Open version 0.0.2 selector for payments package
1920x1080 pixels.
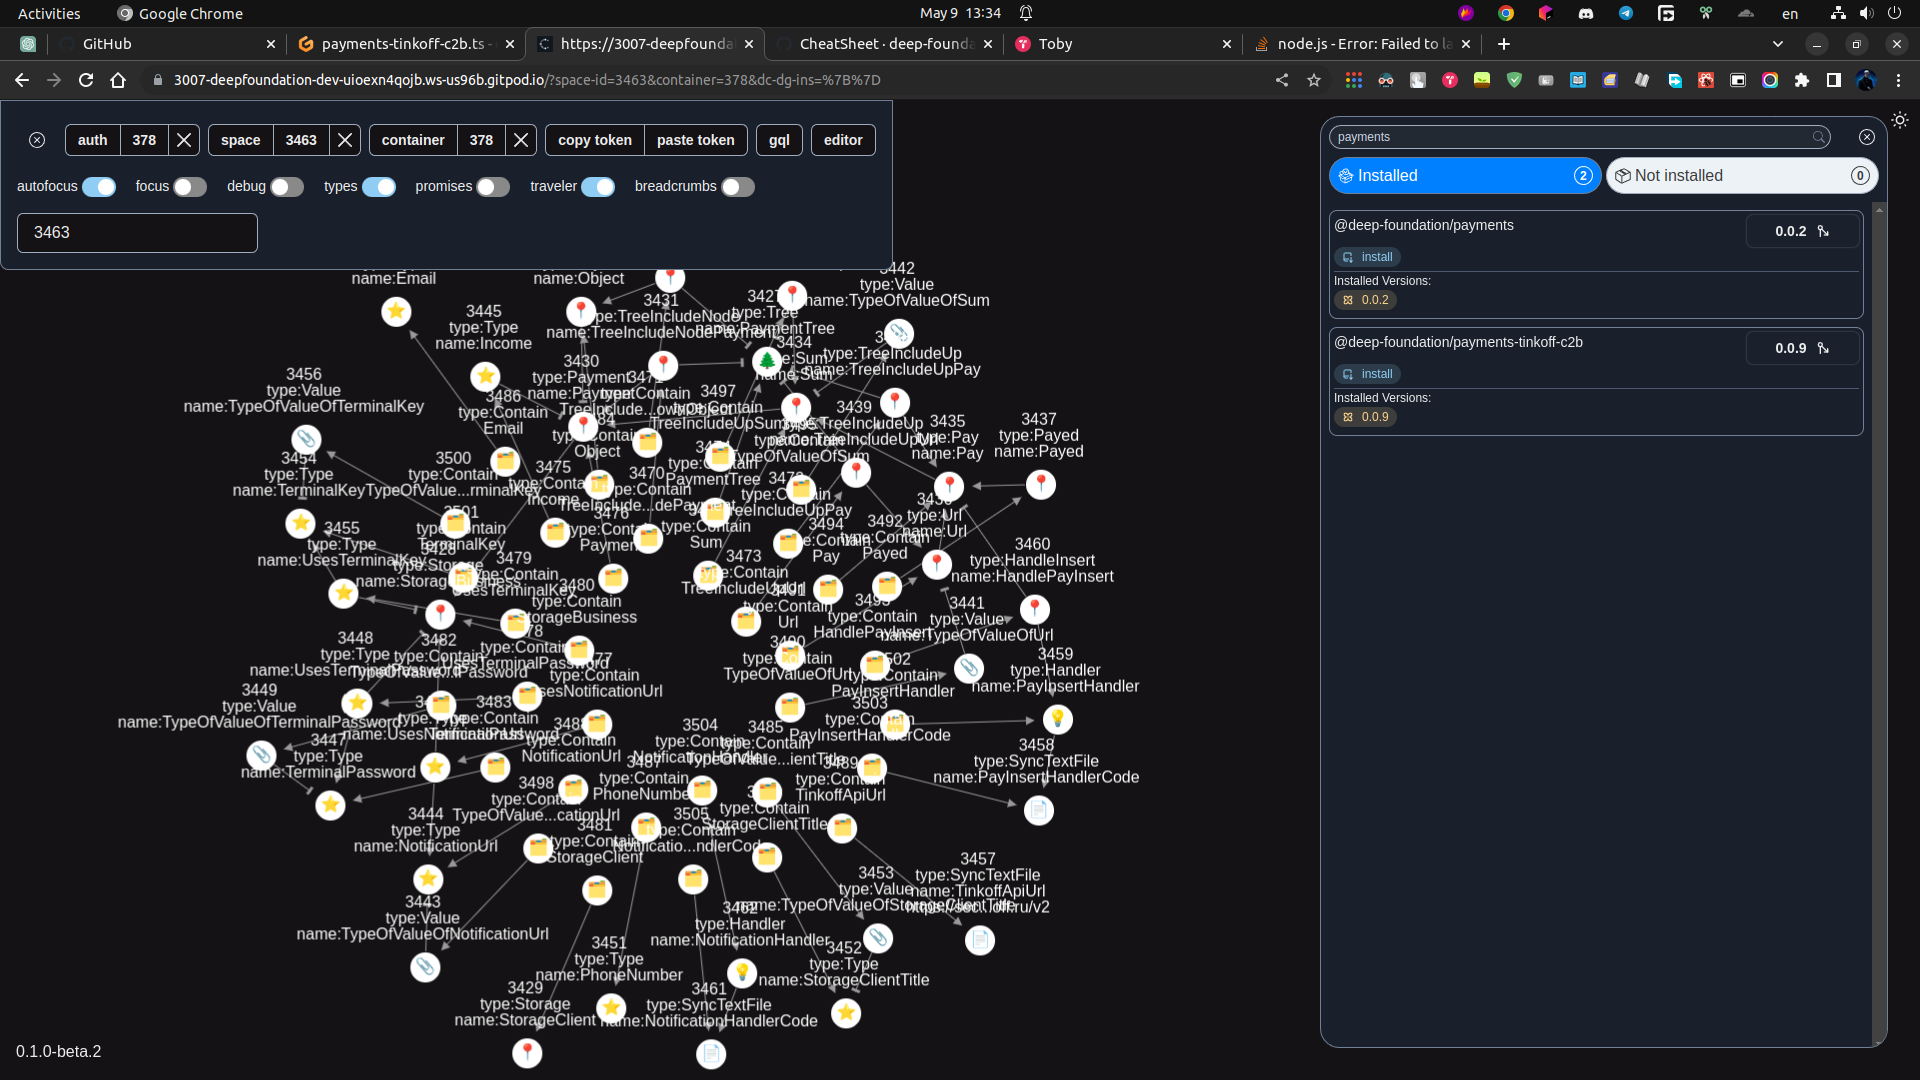(x=1802, y=231)
